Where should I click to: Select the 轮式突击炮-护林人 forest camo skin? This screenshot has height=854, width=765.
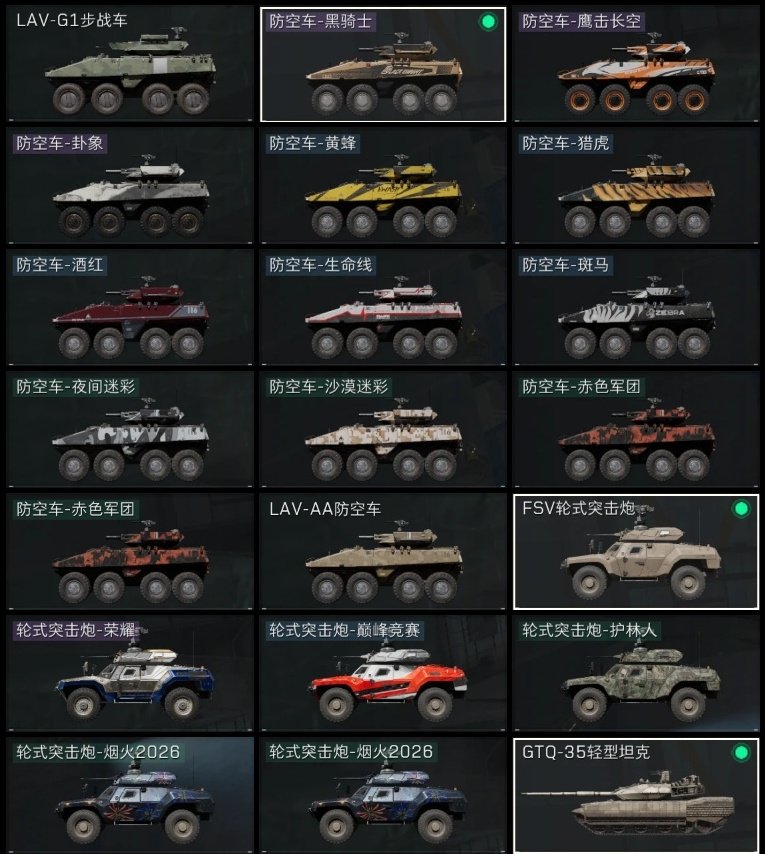[x=636, y=674]
